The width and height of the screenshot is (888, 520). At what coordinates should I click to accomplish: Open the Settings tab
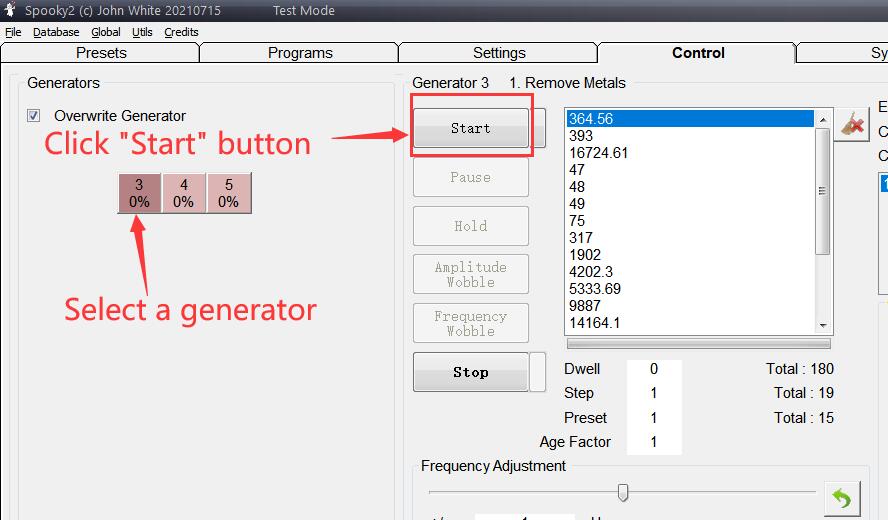point(498,53)
